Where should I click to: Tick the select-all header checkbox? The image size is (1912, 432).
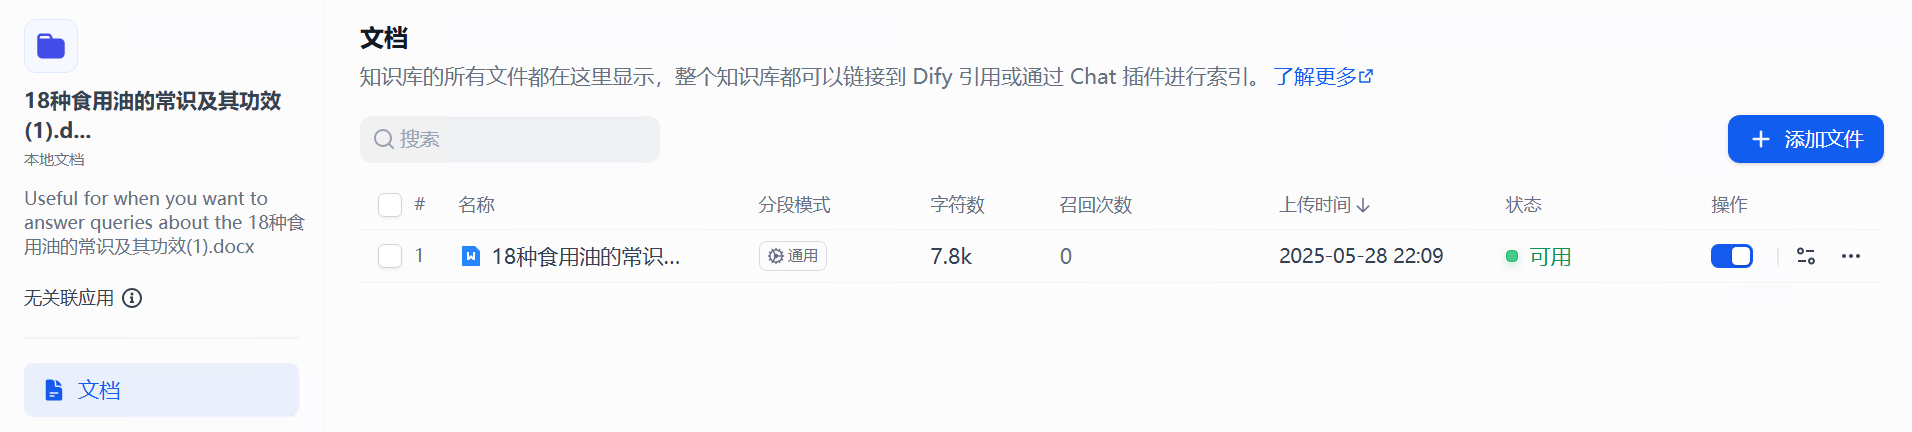click(x=390, y=205)
